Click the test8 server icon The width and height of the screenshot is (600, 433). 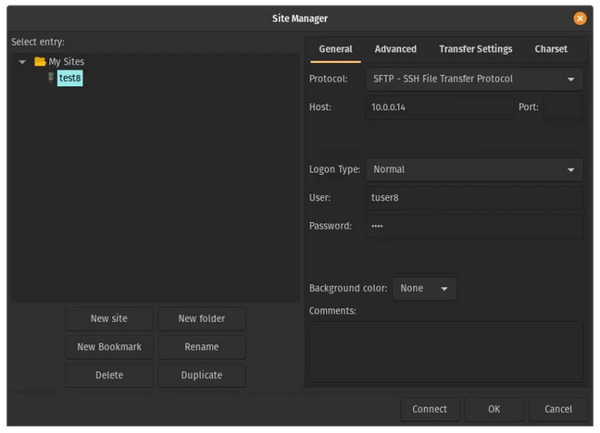point(51,78)
